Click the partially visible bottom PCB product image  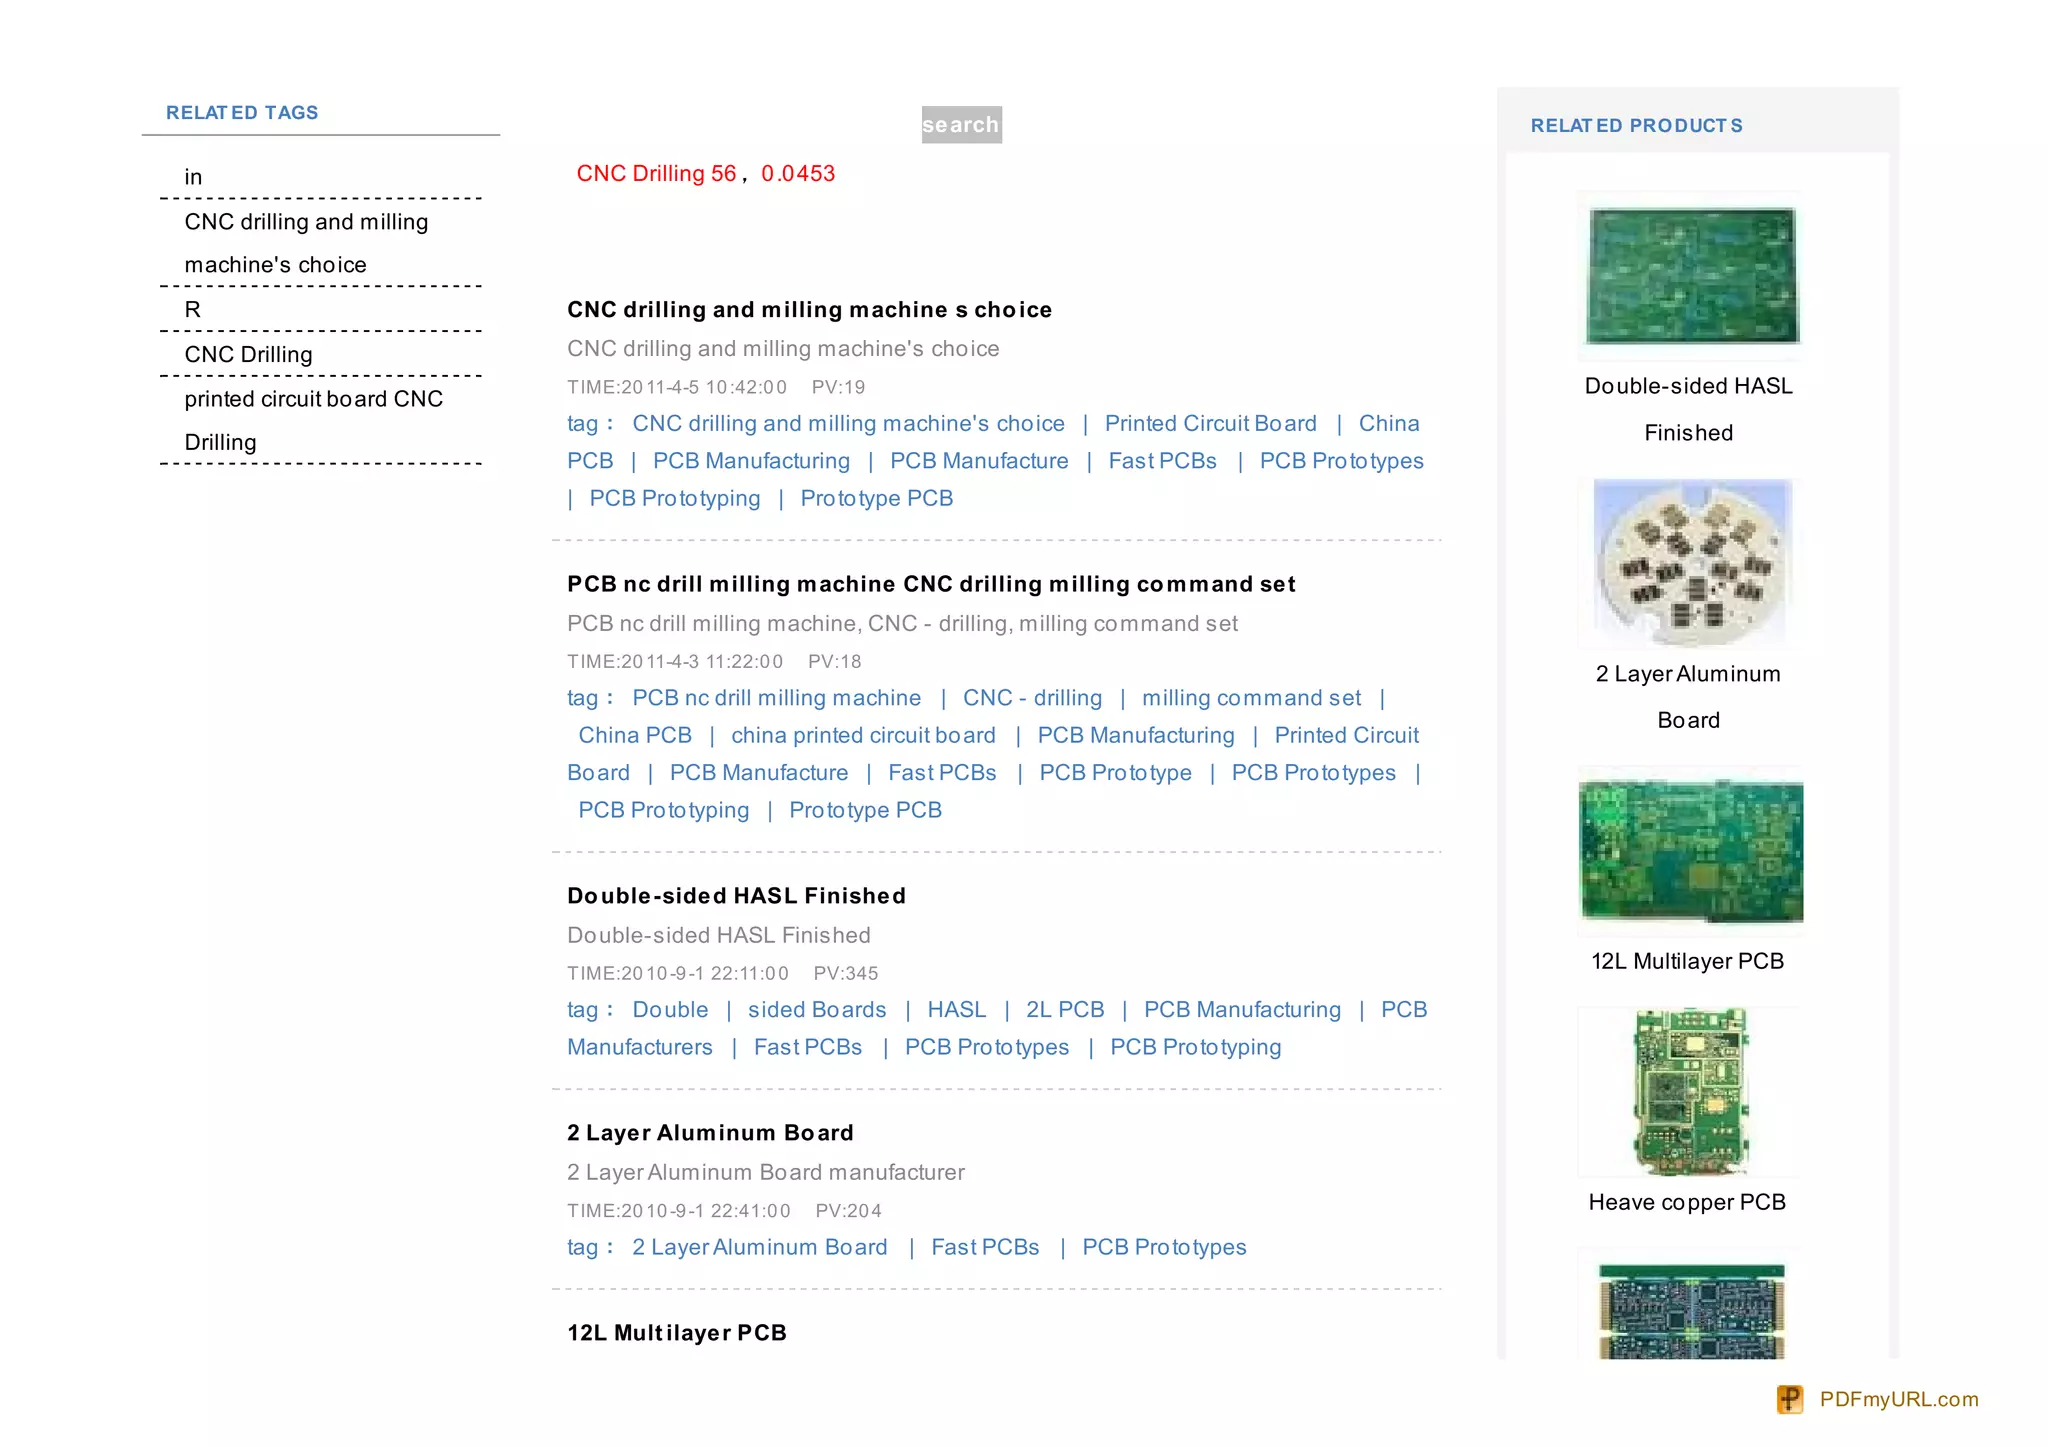point(1691,1310)
